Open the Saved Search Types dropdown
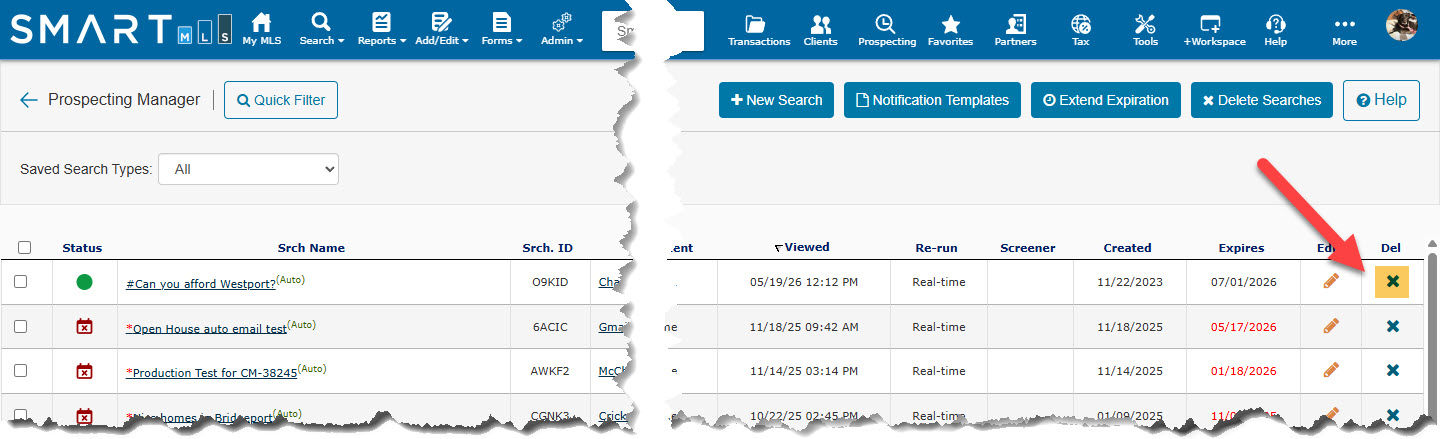1440x439 pixels. (249, 169)
